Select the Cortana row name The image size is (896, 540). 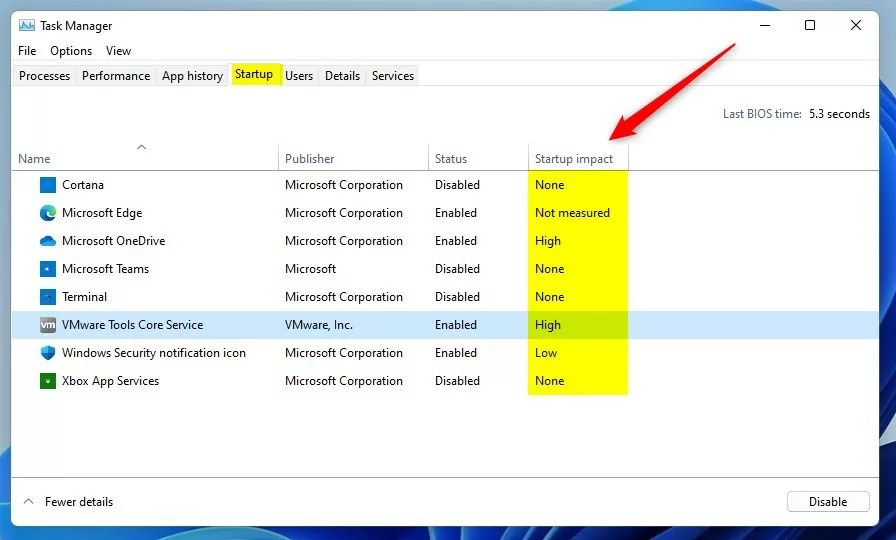click(x=83, y=185)
